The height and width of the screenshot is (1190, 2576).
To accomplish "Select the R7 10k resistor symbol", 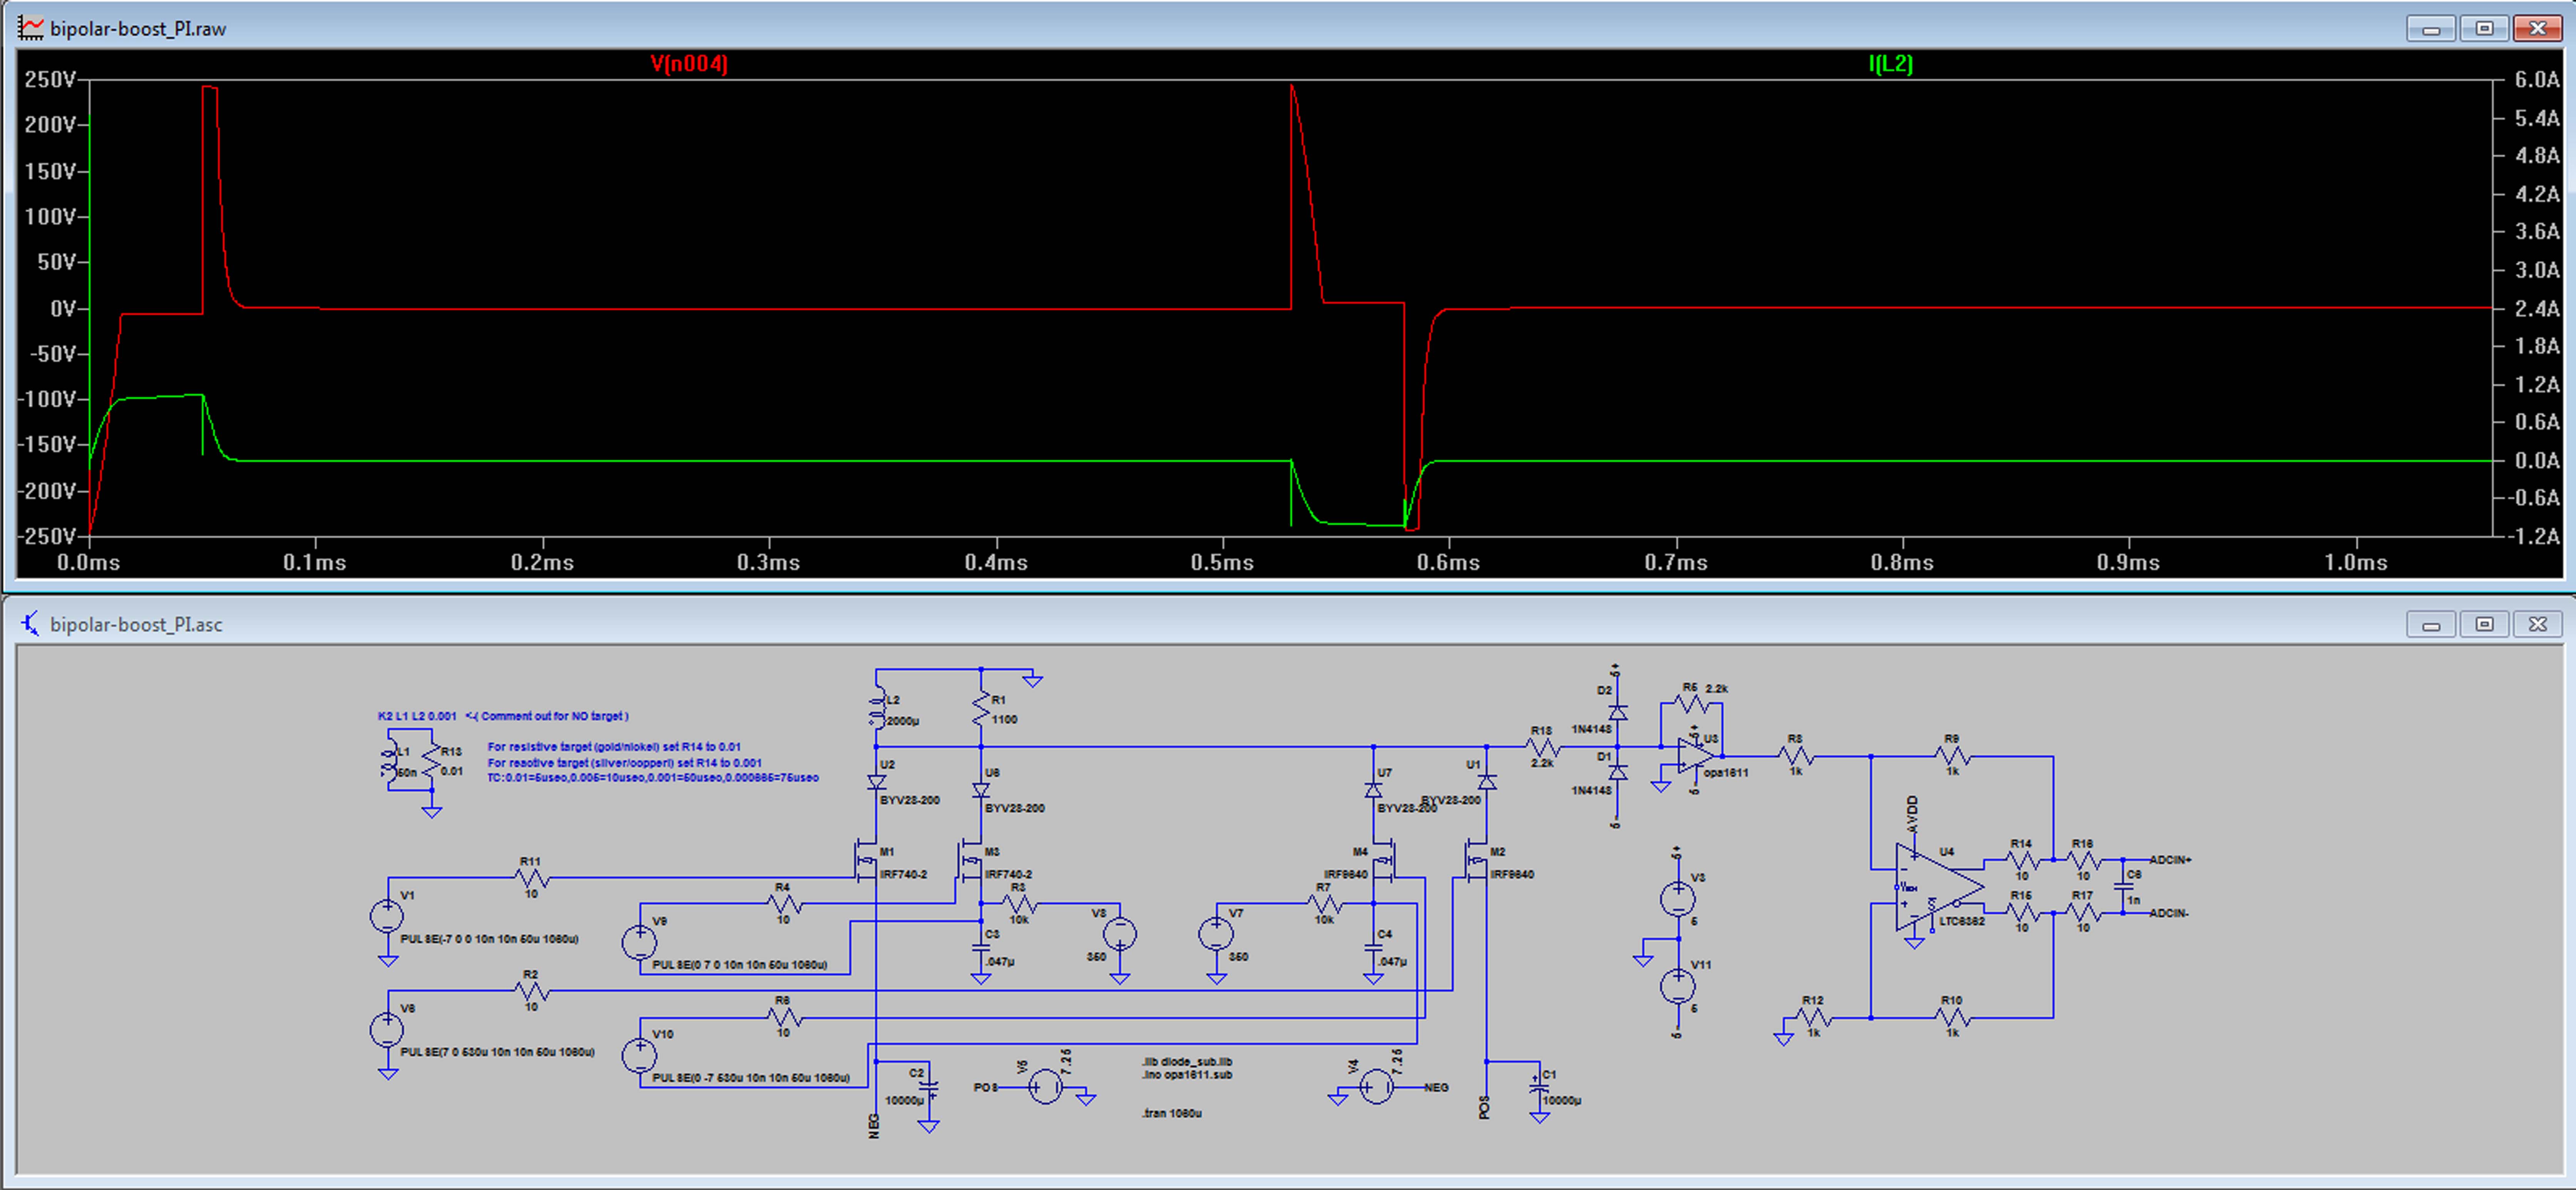I will click(1325, 904).
